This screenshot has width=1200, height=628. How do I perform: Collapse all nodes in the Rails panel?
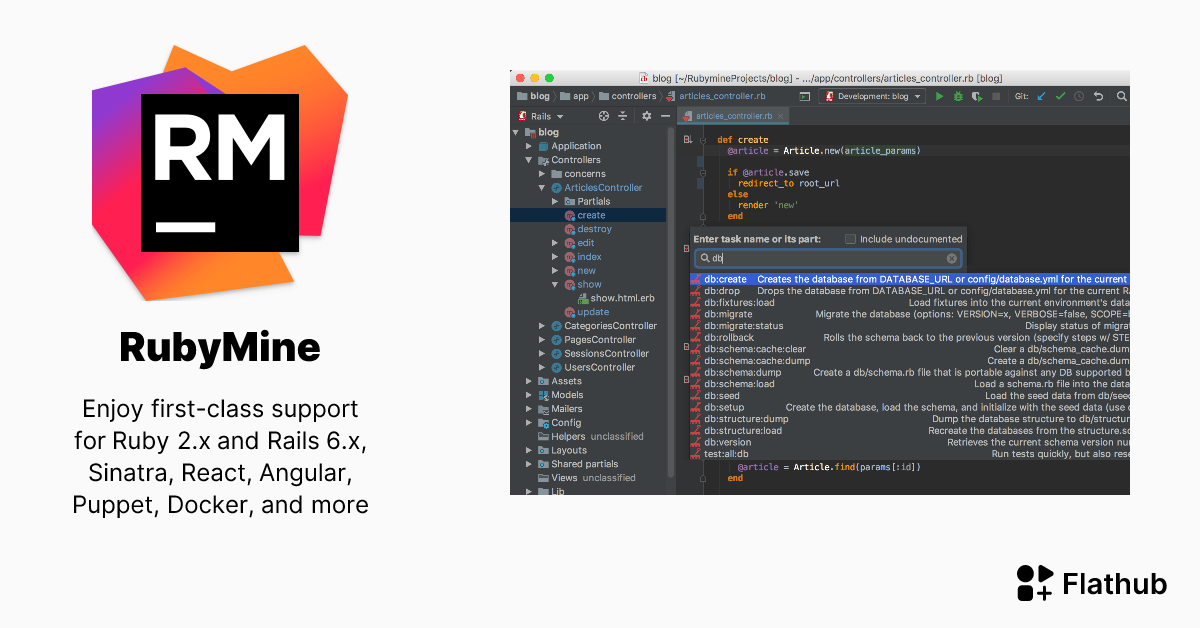[623, 115]
